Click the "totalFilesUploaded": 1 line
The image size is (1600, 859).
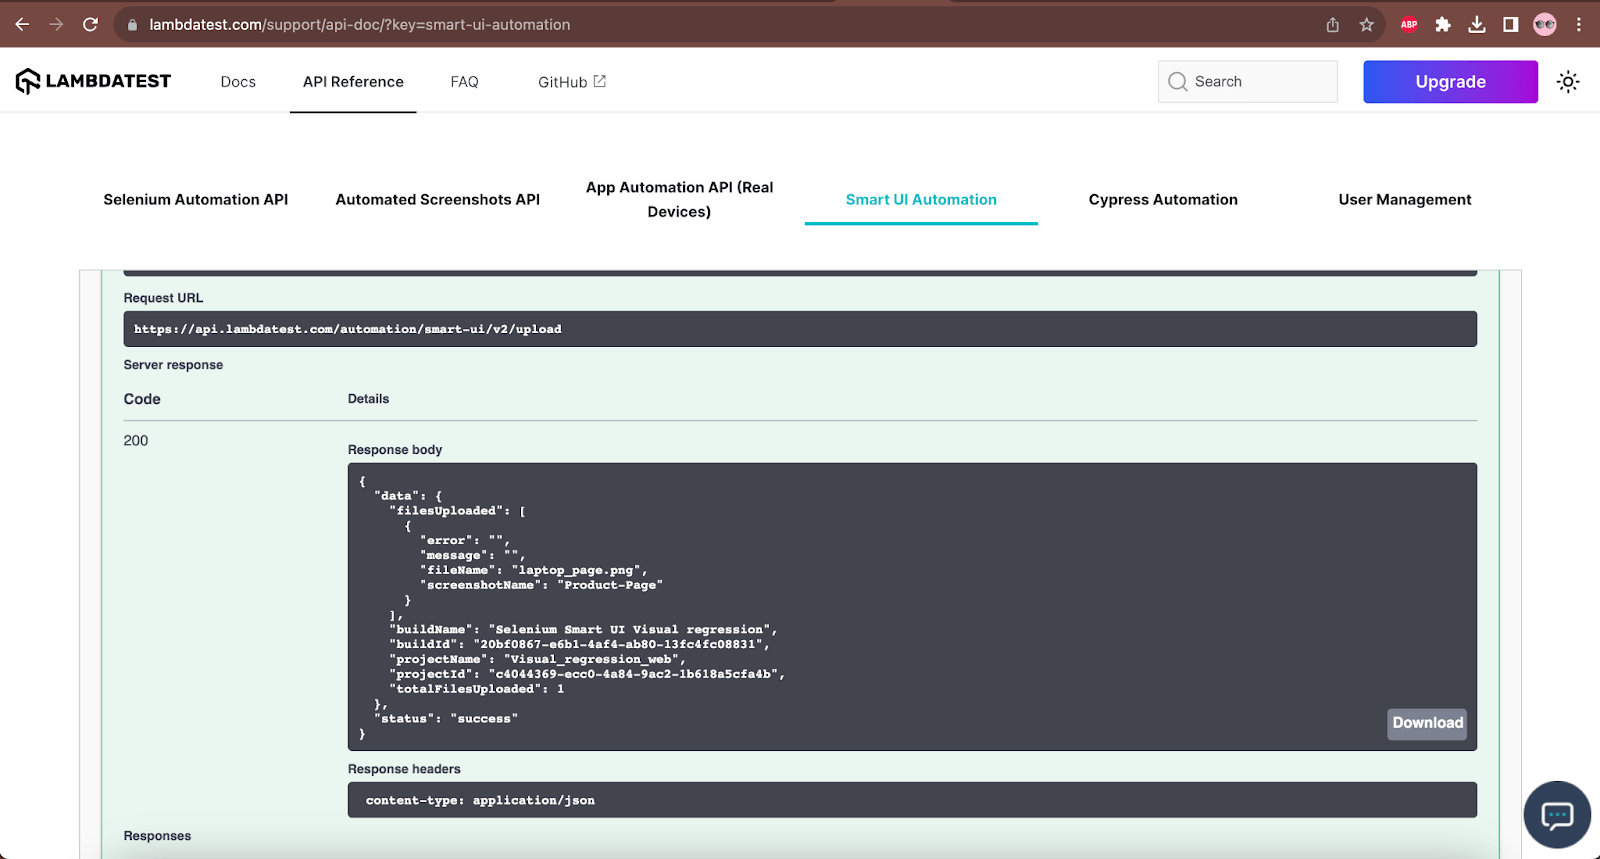click(x=477, y=689)
